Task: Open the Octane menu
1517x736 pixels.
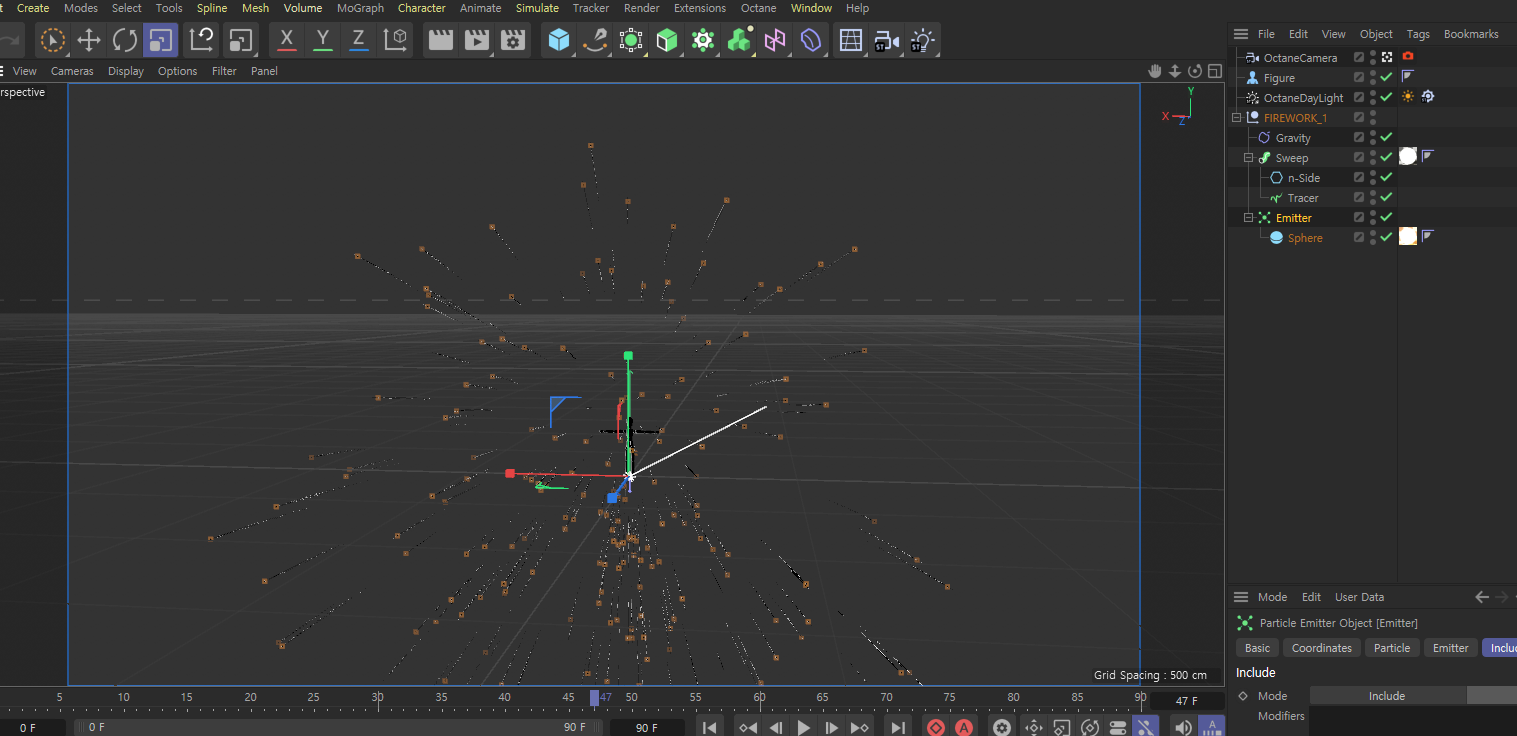Action: pyautogui.click(x=758, y=8)
